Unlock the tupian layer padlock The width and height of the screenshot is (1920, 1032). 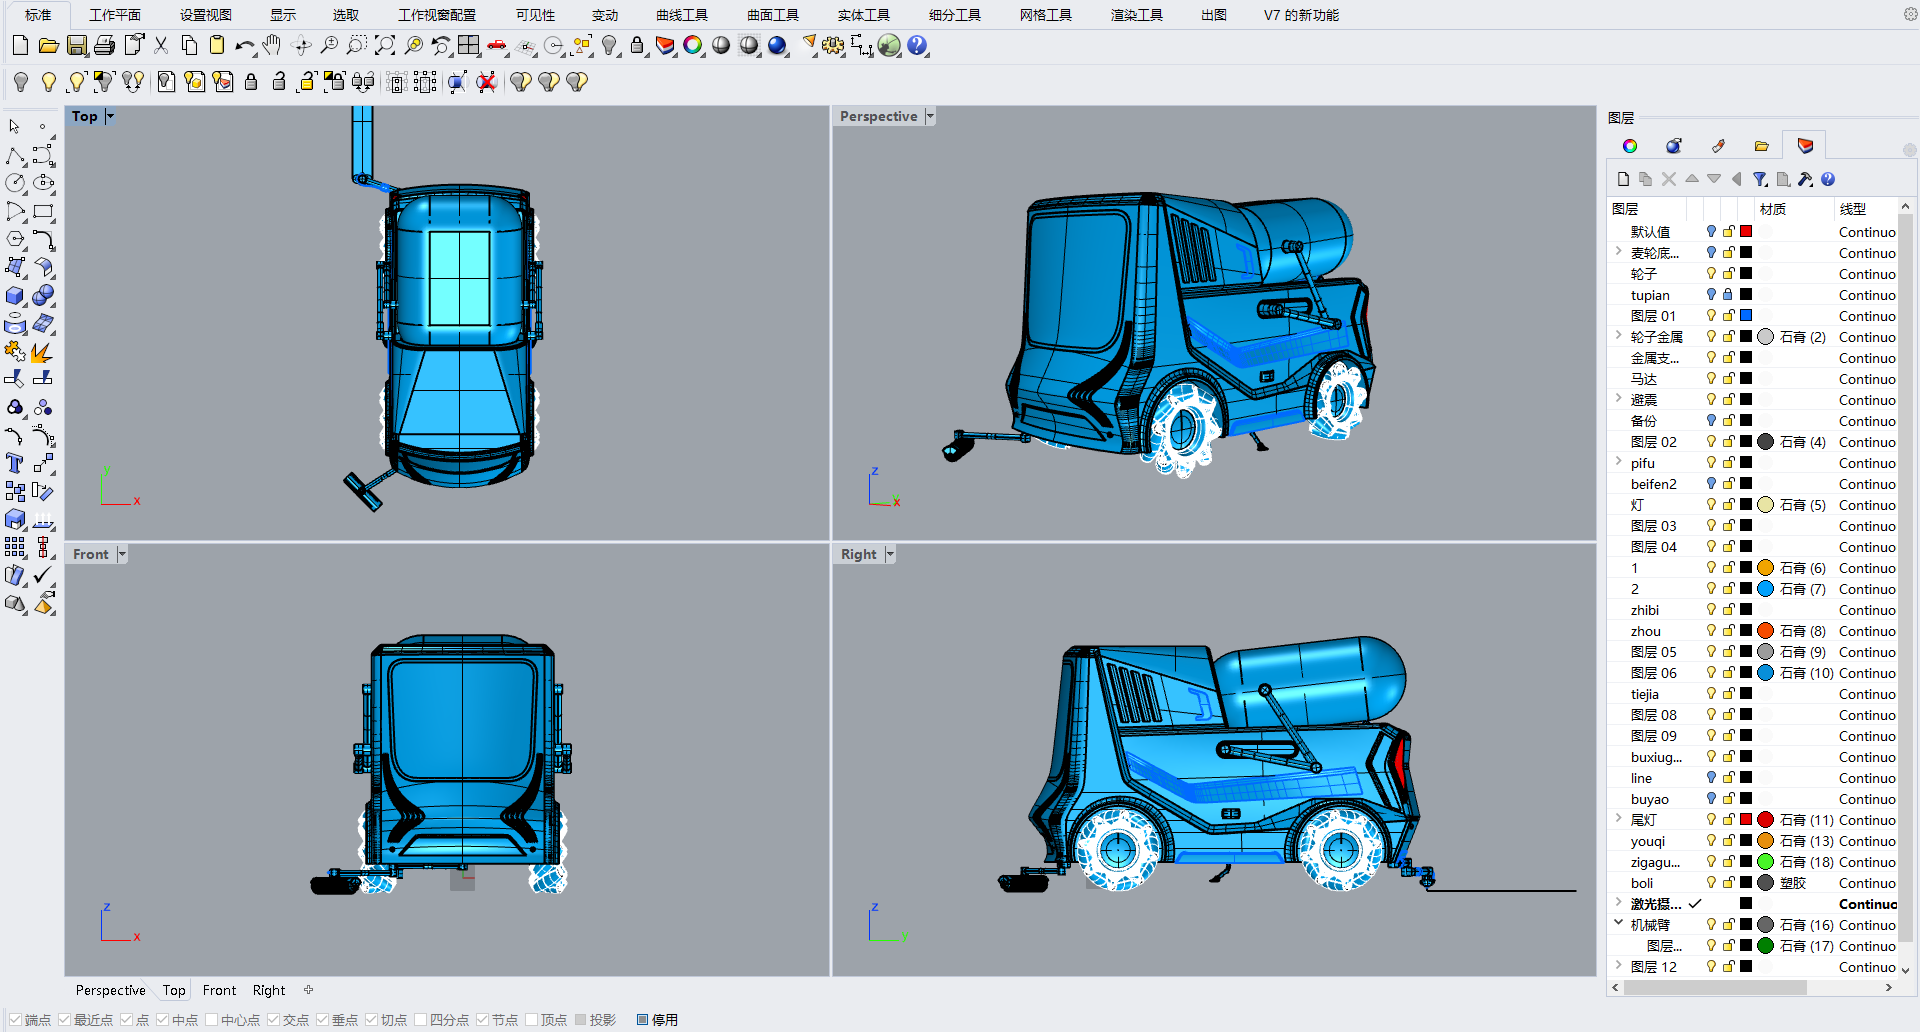(1728, 295)
